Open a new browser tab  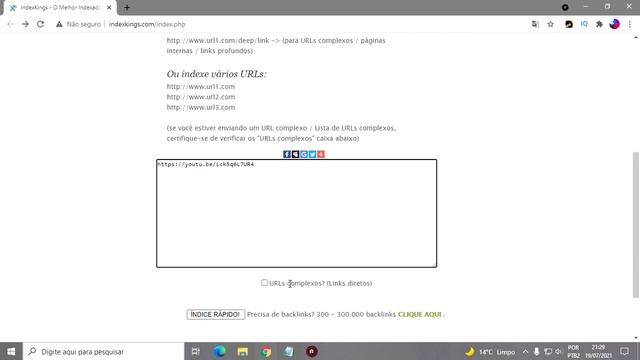[x=127, y=7]
